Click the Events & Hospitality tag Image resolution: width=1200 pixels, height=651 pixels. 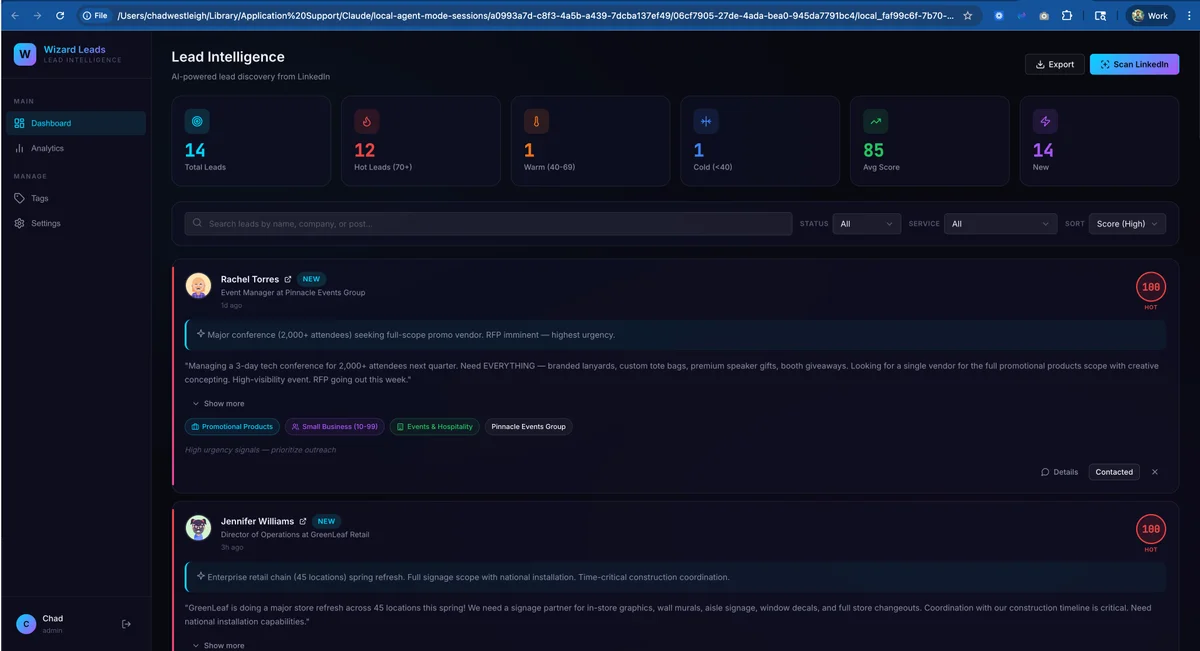435,426
